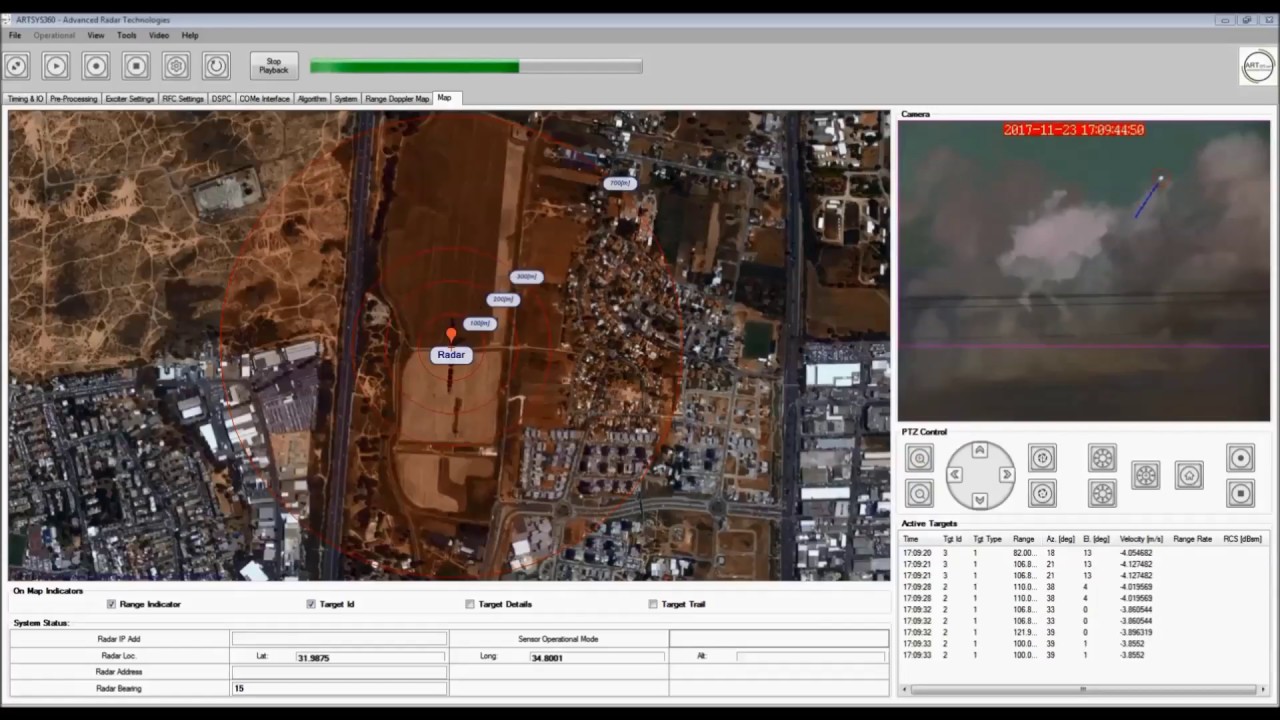Click the RCS [dBsm] column header
Image resolution: width=1280 pixels, height=720 pixels.
1242,539
